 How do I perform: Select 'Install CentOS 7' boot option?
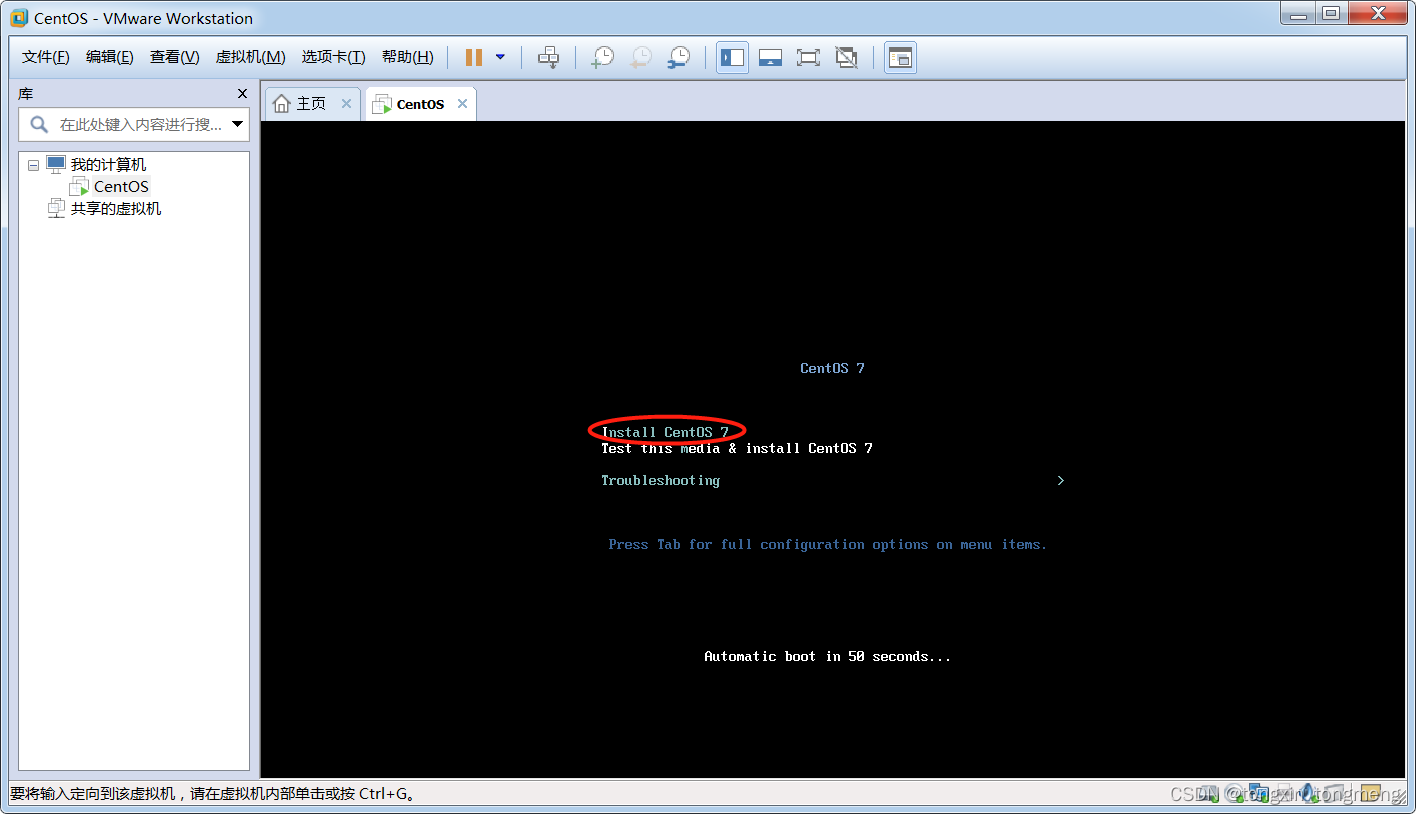665,432
